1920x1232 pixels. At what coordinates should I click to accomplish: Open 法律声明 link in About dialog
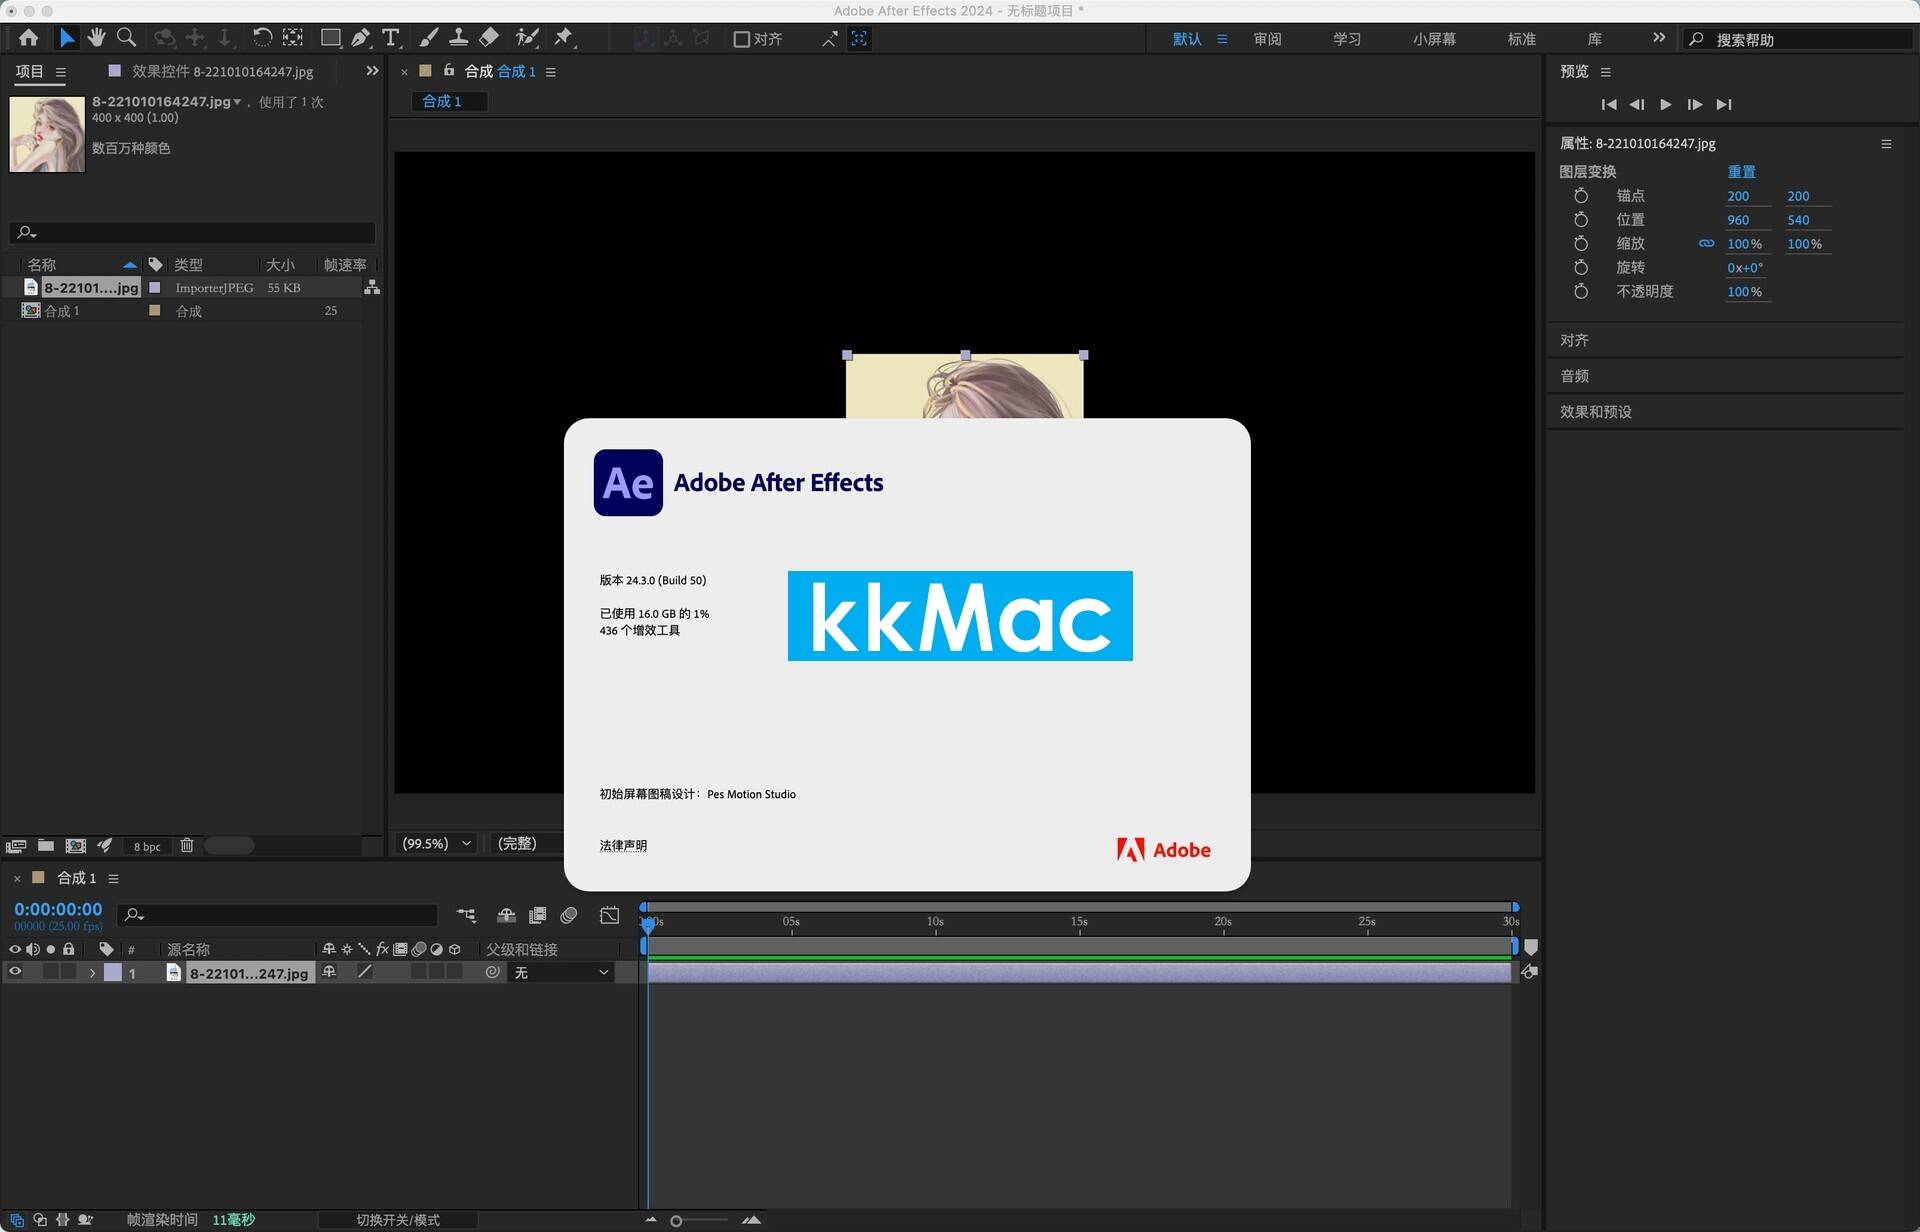tap(623, 846)
